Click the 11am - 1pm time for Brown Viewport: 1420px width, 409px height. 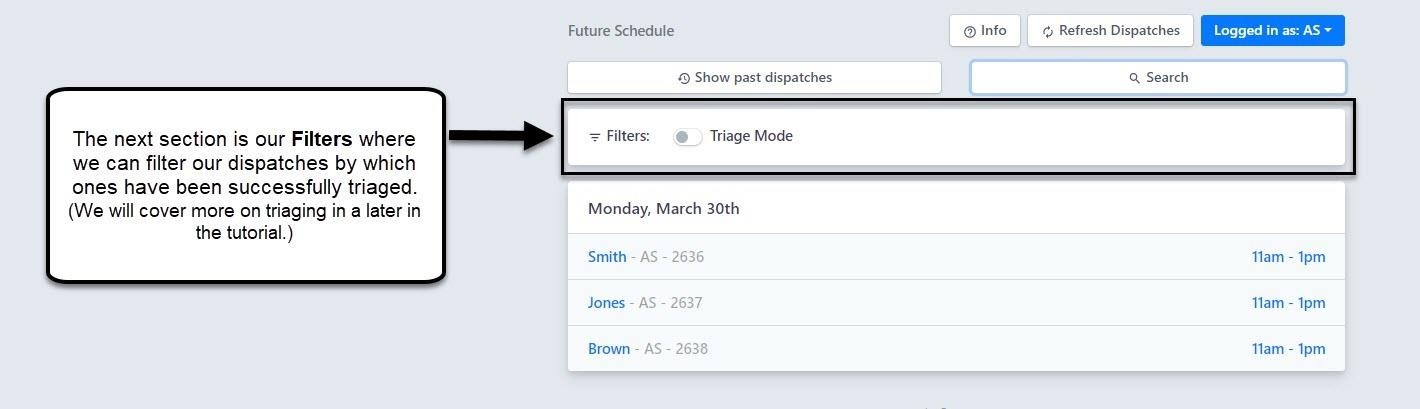pos(1288,349)
